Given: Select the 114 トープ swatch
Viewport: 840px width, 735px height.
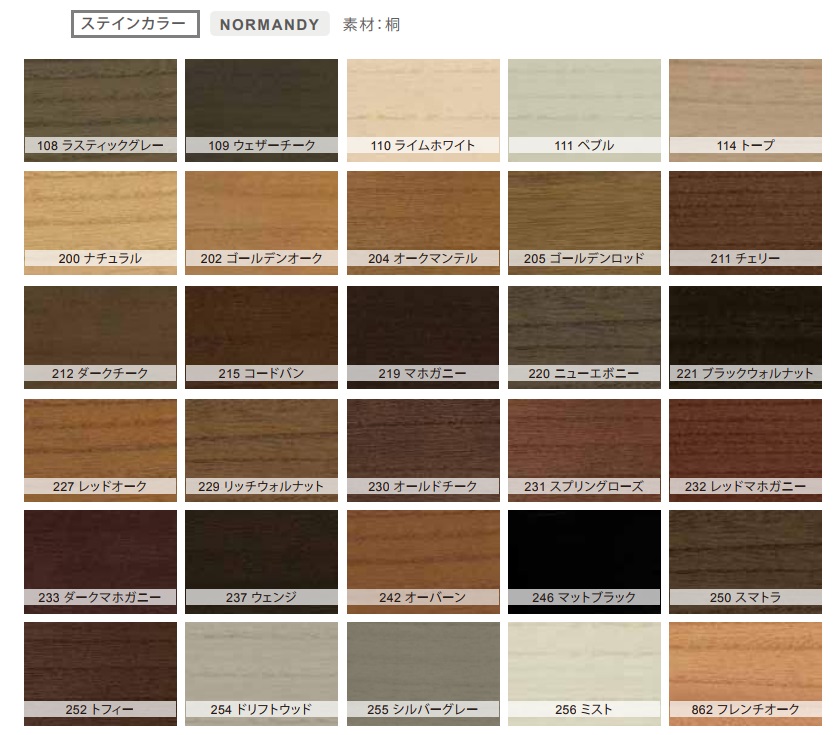Looking at the screenshot, I should click(x=745, y=110).
